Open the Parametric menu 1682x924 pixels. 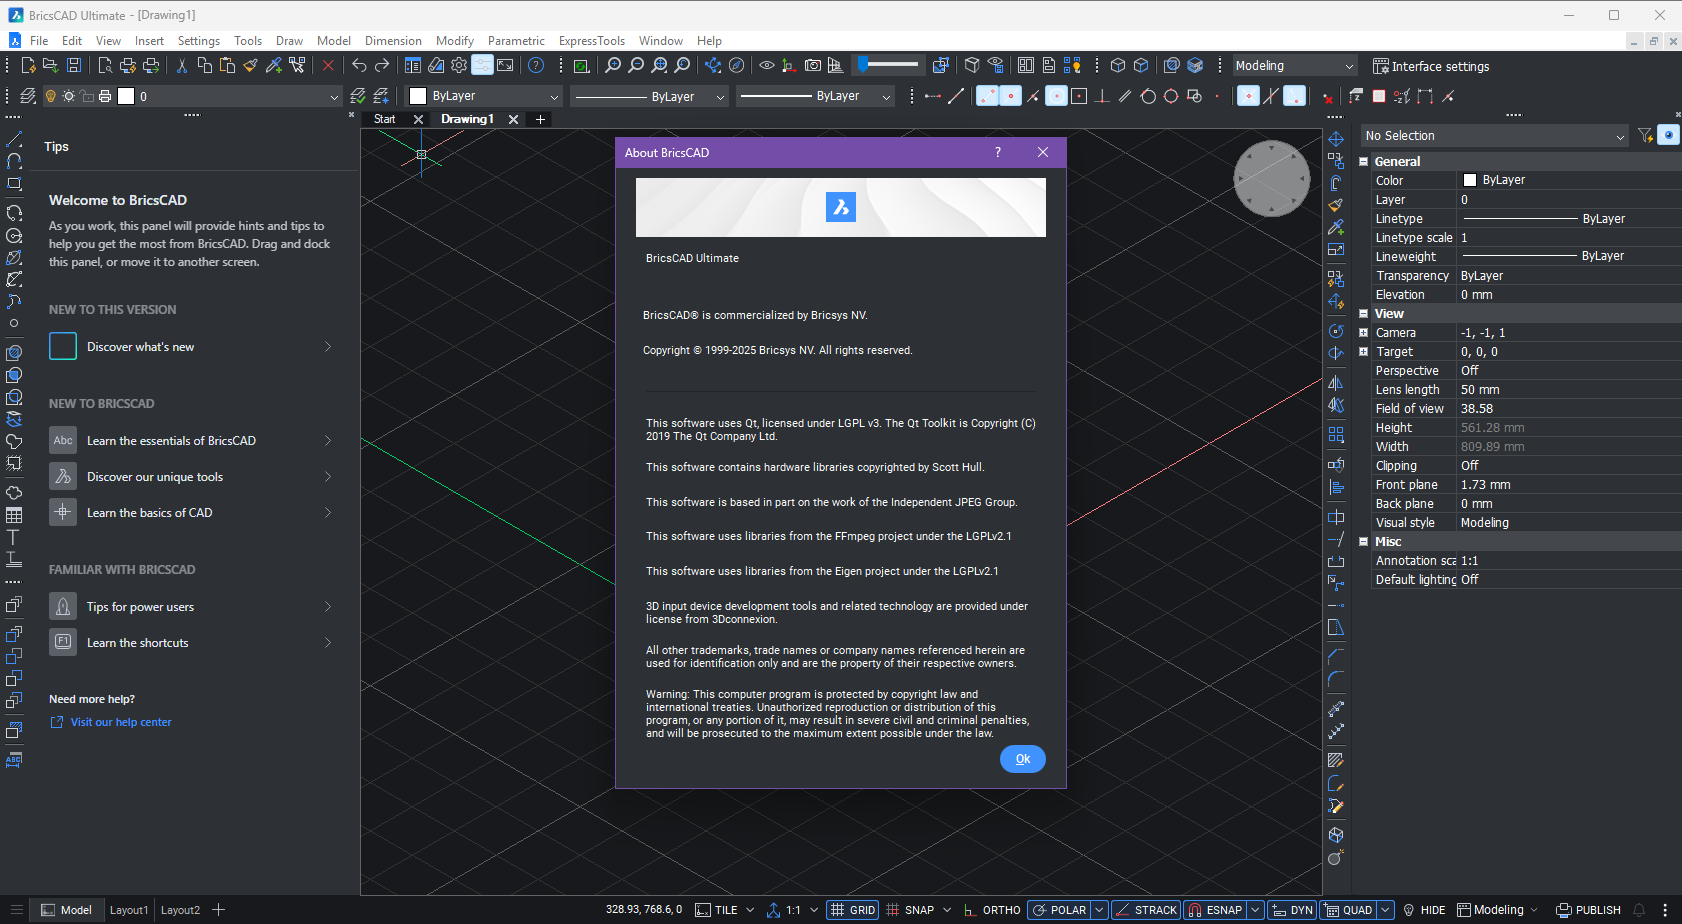click(x=515, y=41)
